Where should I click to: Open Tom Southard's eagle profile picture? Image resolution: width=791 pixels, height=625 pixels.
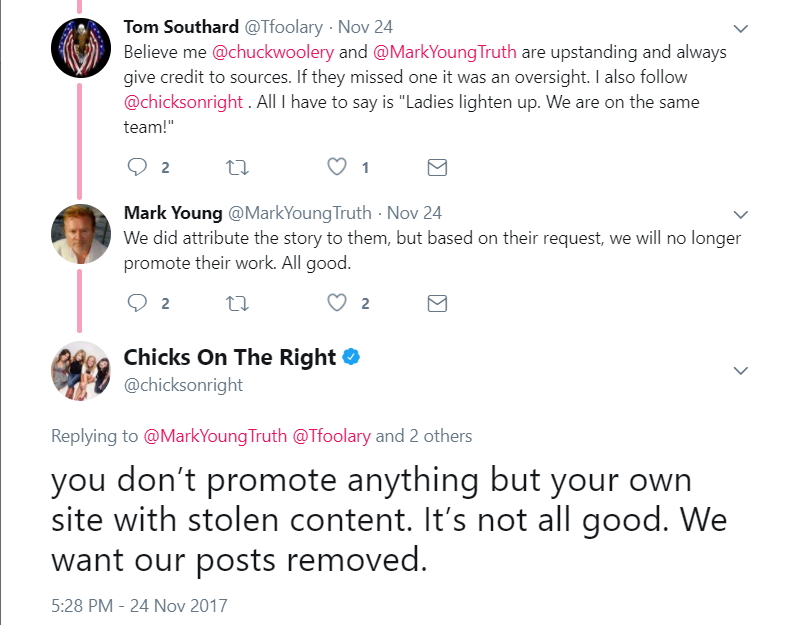(80, 47)
